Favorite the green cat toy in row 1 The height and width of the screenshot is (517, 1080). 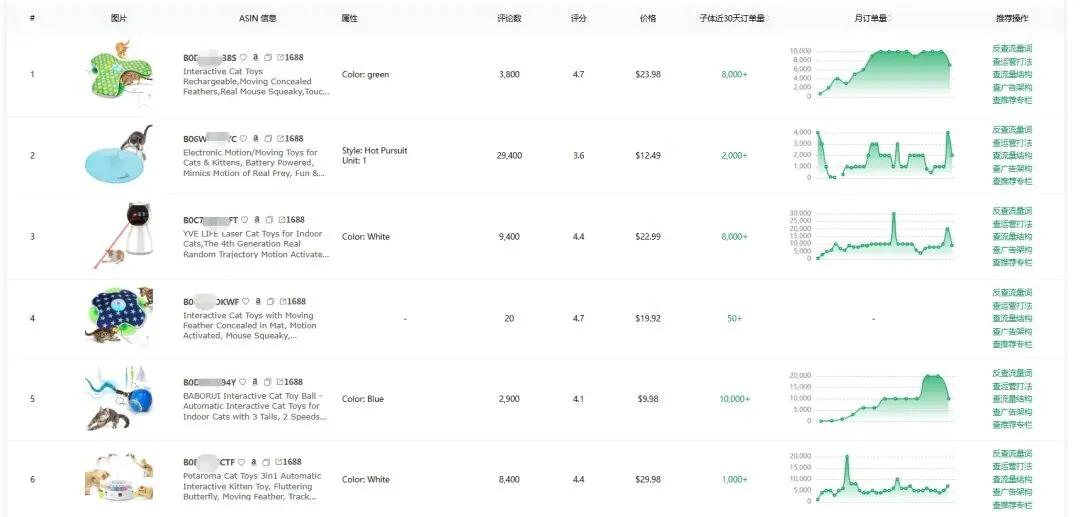pos(243,58)
